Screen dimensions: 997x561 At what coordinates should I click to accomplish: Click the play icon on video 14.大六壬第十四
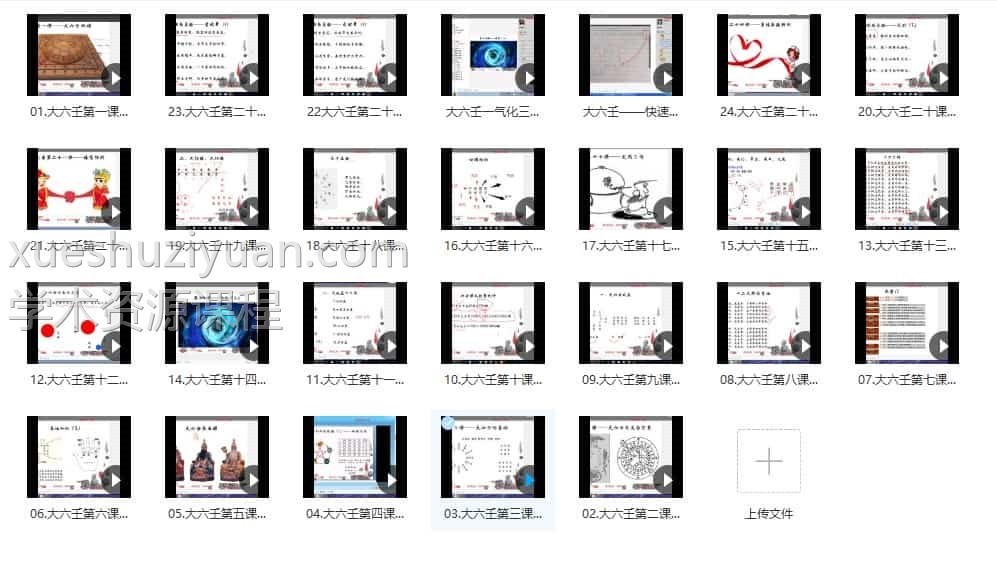[250, 346]
